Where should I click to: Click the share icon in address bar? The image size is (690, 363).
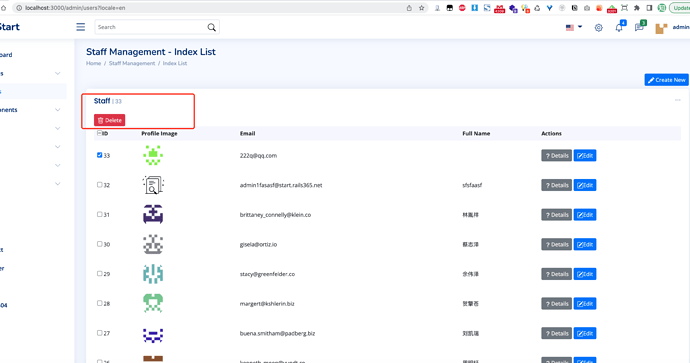(409, 8)
